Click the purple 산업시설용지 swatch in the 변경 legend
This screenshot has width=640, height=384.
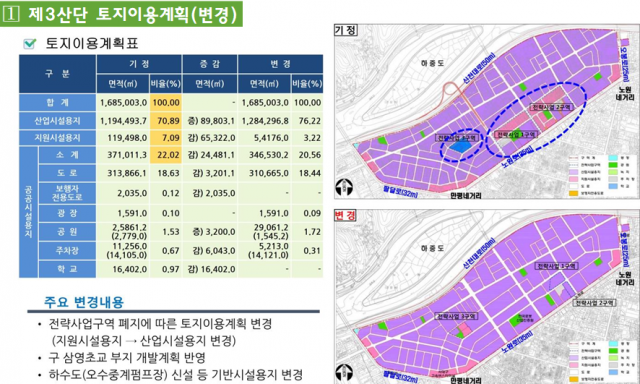[574, 357]
